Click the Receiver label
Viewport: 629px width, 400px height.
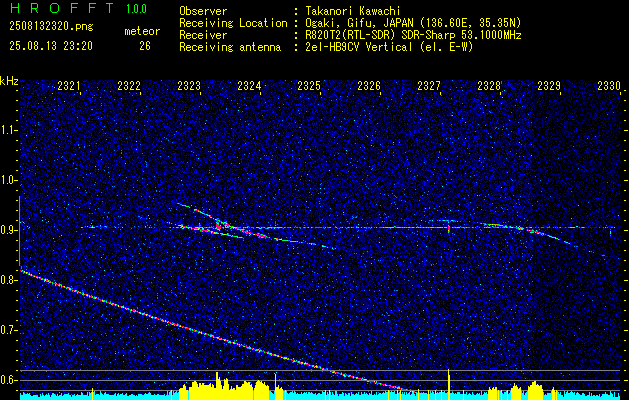coord(203,35)
